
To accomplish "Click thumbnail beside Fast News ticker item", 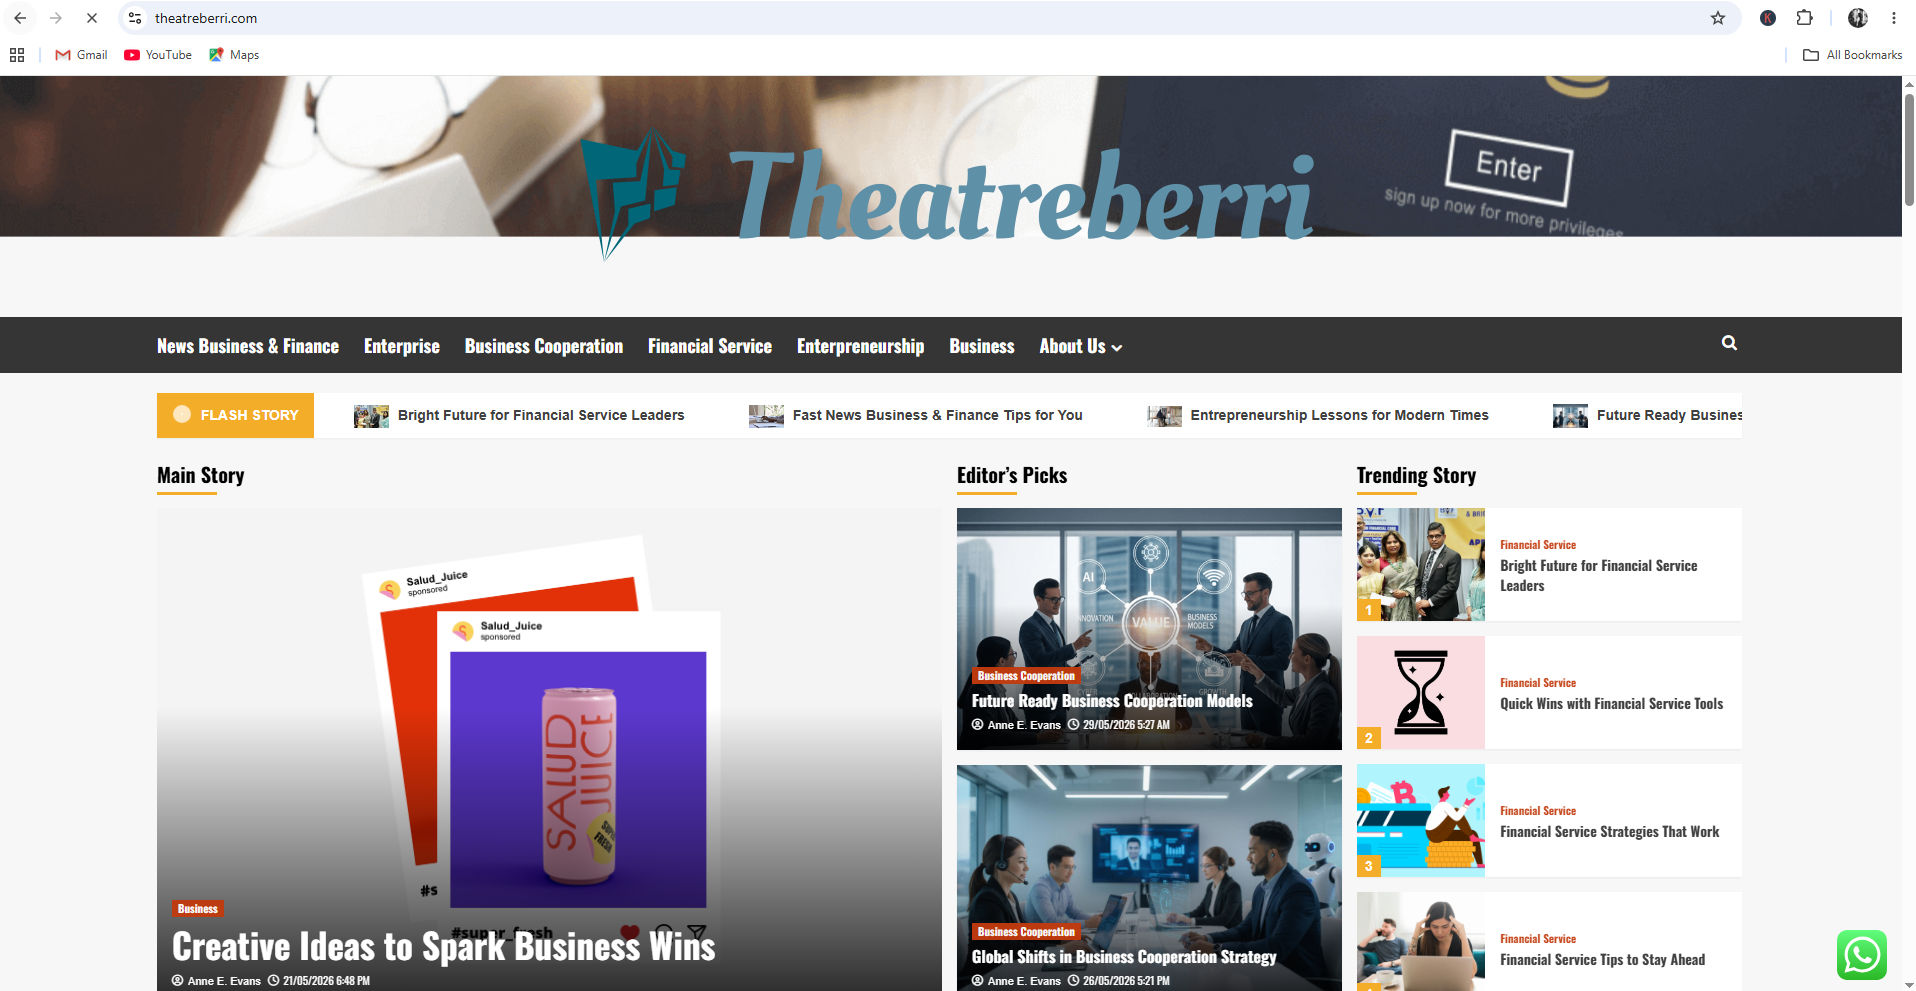I will (766, 416).
